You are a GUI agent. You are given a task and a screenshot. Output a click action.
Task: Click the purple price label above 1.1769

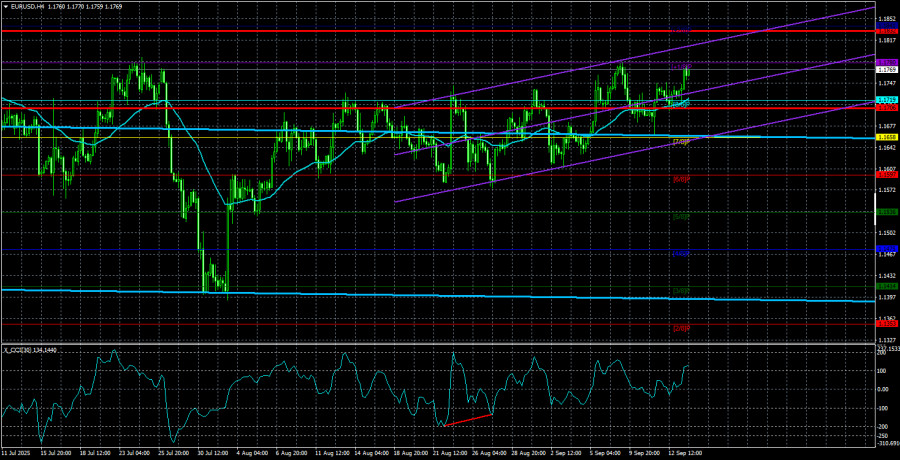tap(886, 62)
